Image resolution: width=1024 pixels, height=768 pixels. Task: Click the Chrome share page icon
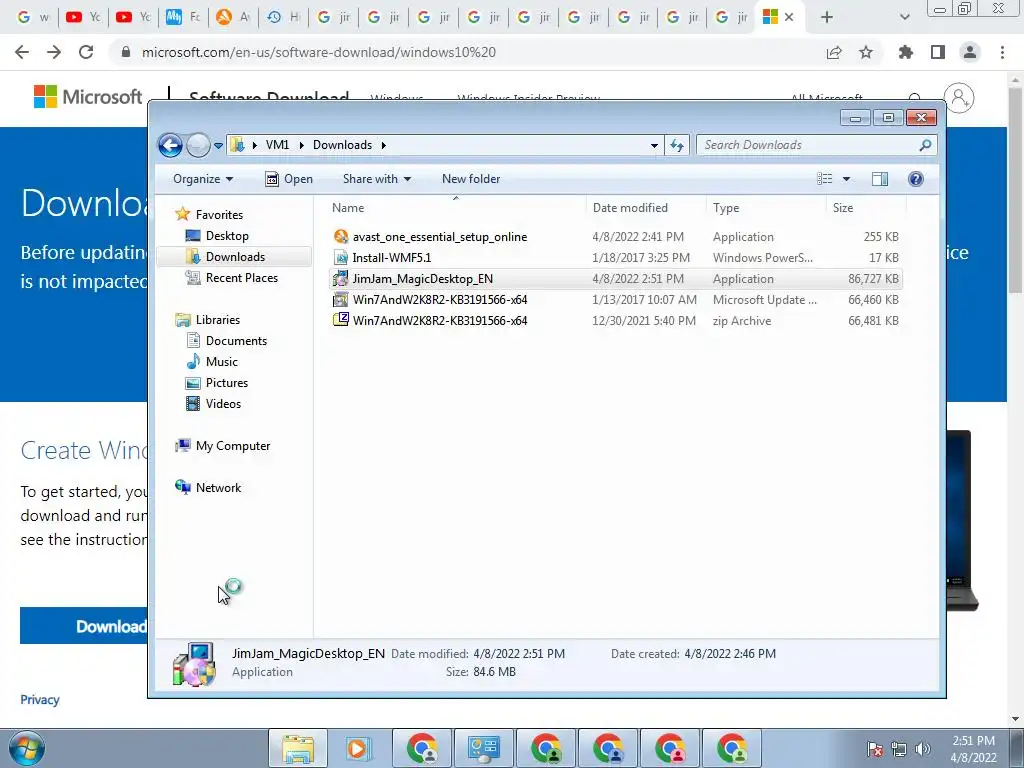point(834,52)
